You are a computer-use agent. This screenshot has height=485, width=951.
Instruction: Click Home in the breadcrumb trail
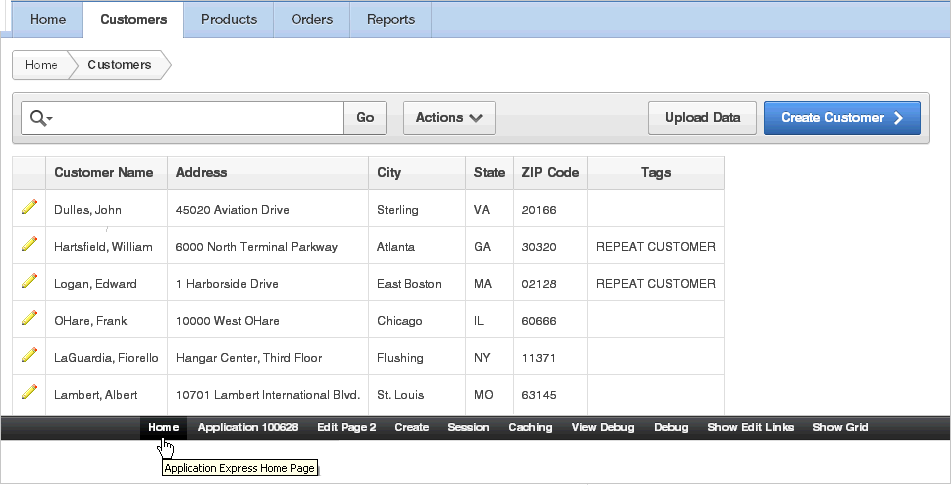coord(41,65)
